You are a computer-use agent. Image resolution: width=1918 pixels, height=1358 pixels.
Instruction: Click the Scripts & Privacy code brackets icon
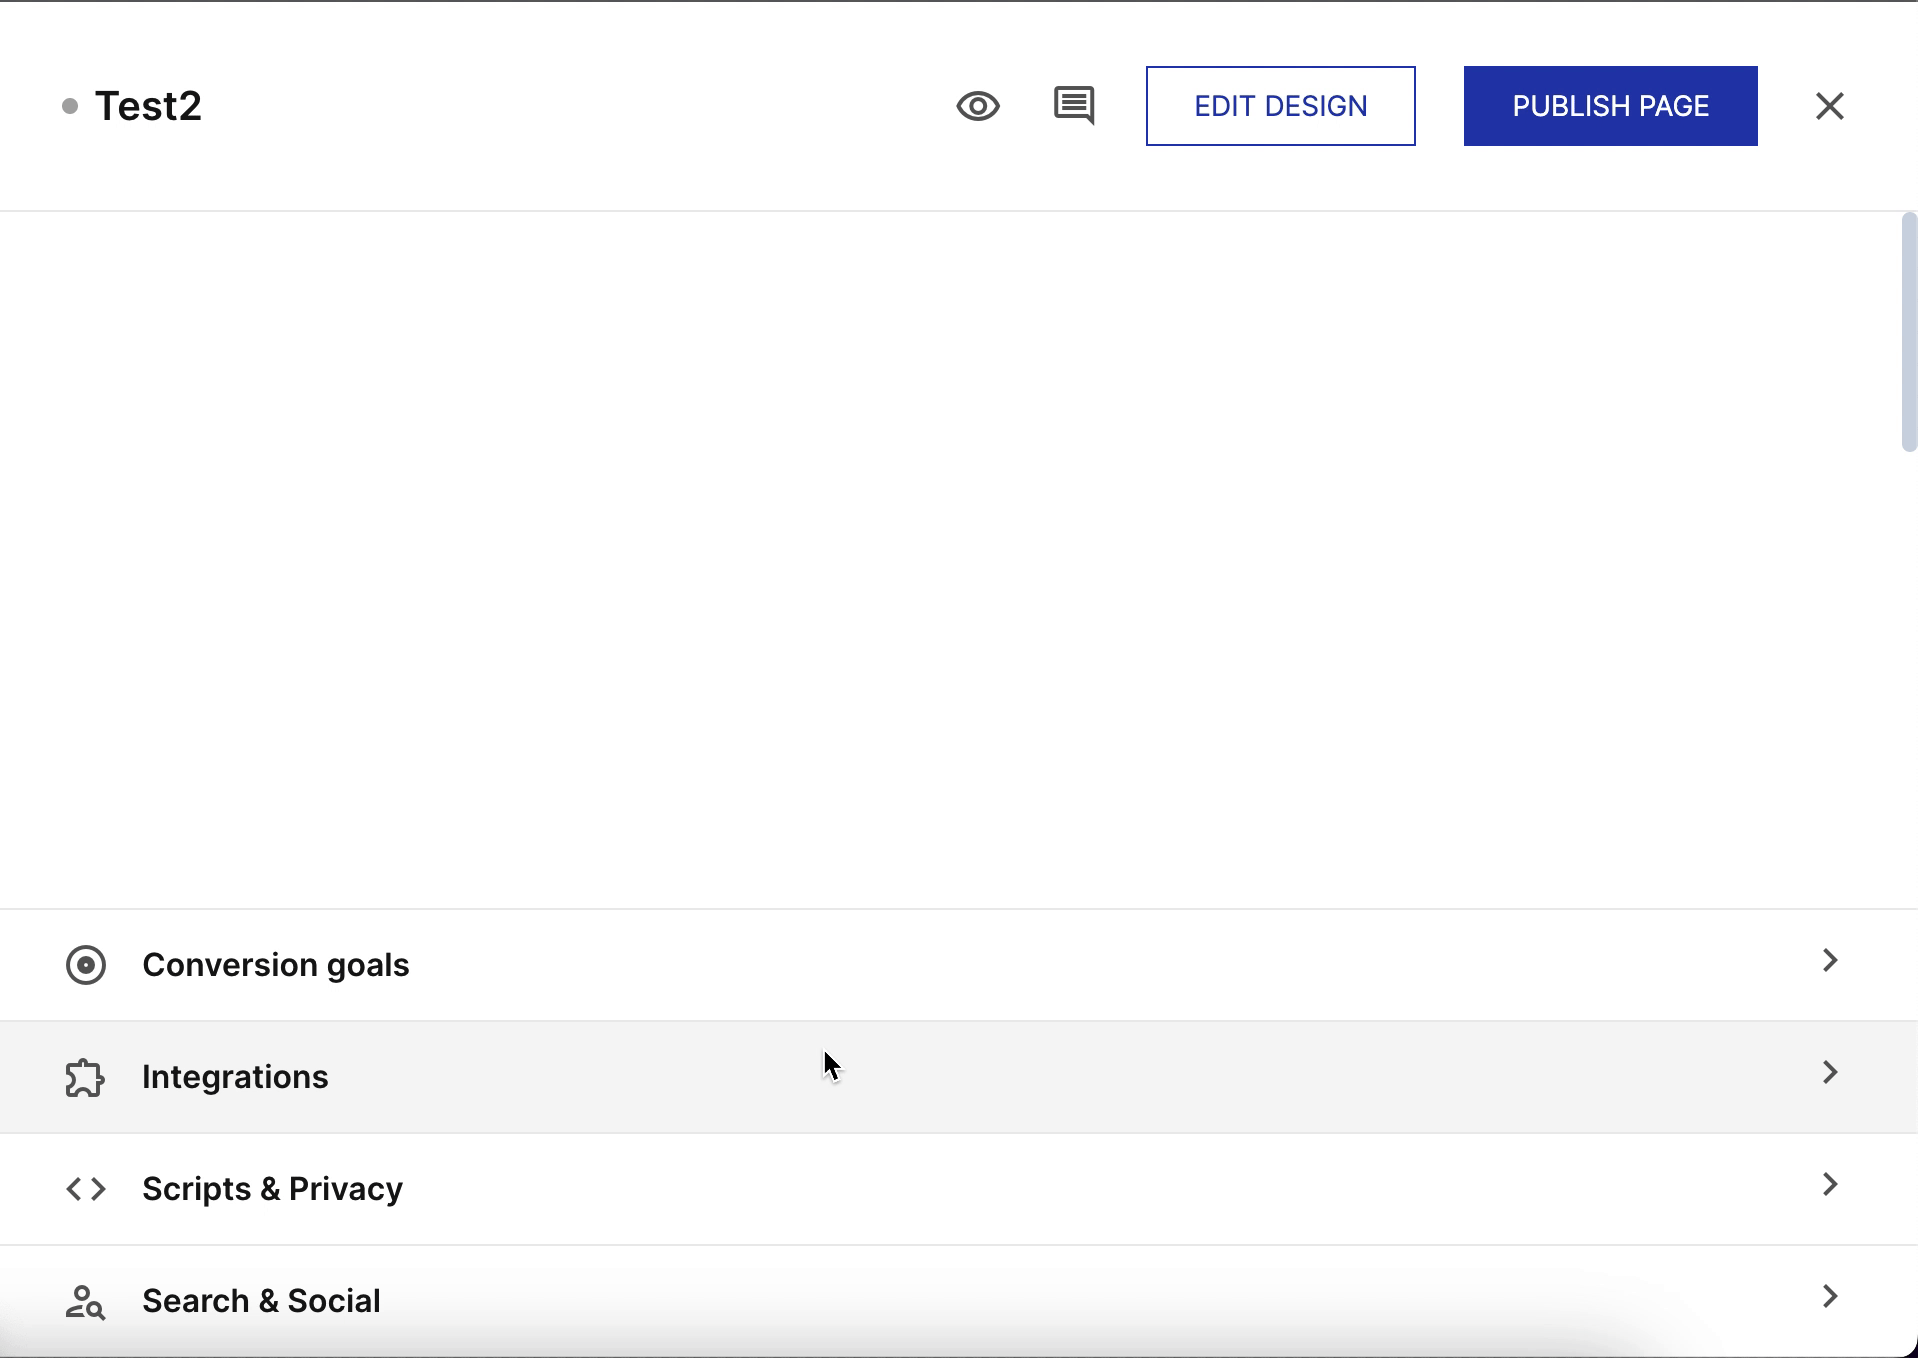[x=86, y=1189]
